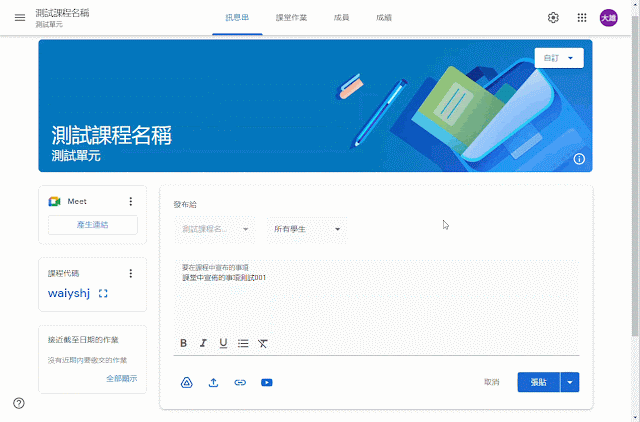Click 張貼 to post announcement
Viewport: 640px width, 422px height.
click(x=539, y=382)
